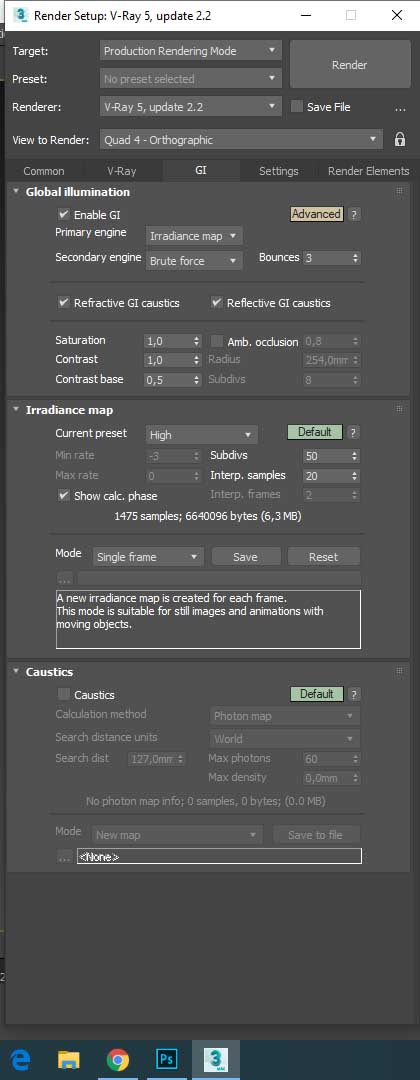
Task: Switch to the Settings tab
Action: coord(279,171)
